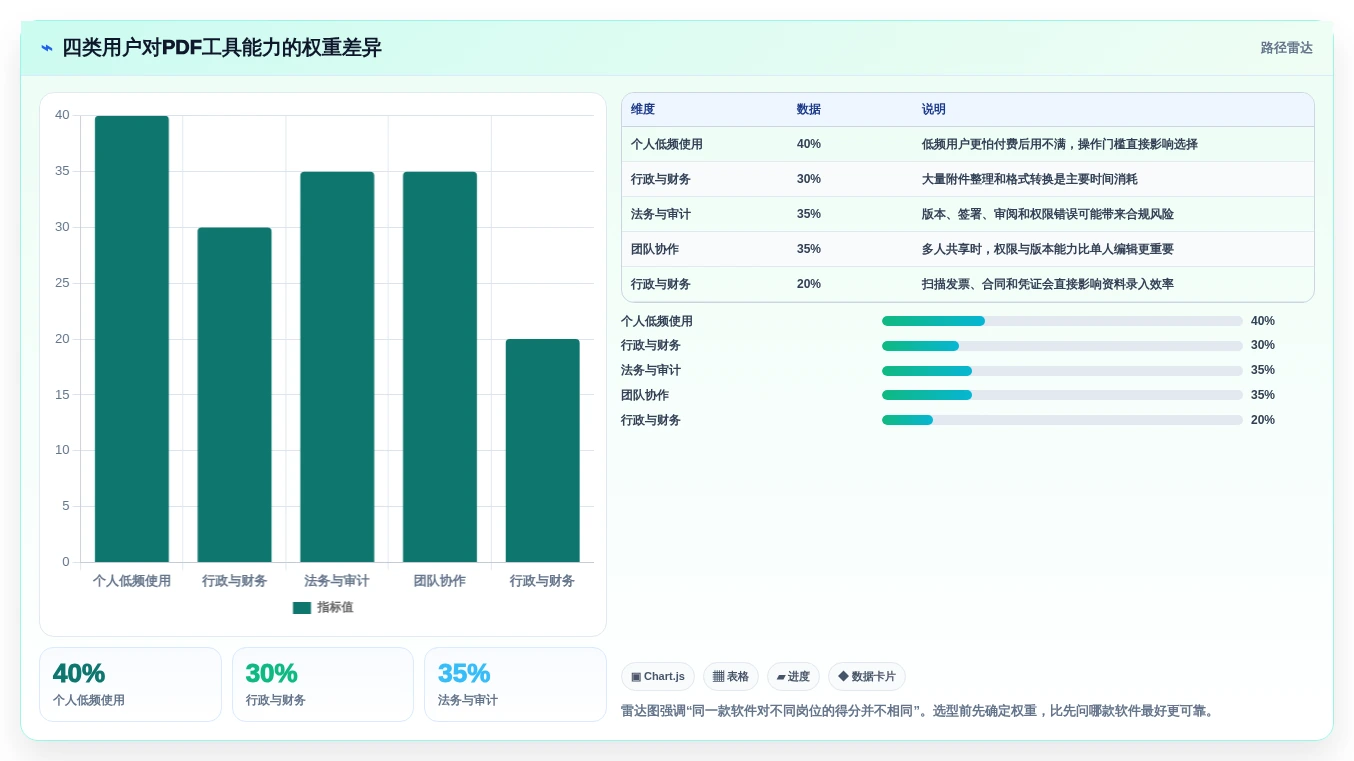Viewport: 1354px width, 761px height.
Task: Click the 40 tick on the y-axis
Action: [x=62, y=115]
